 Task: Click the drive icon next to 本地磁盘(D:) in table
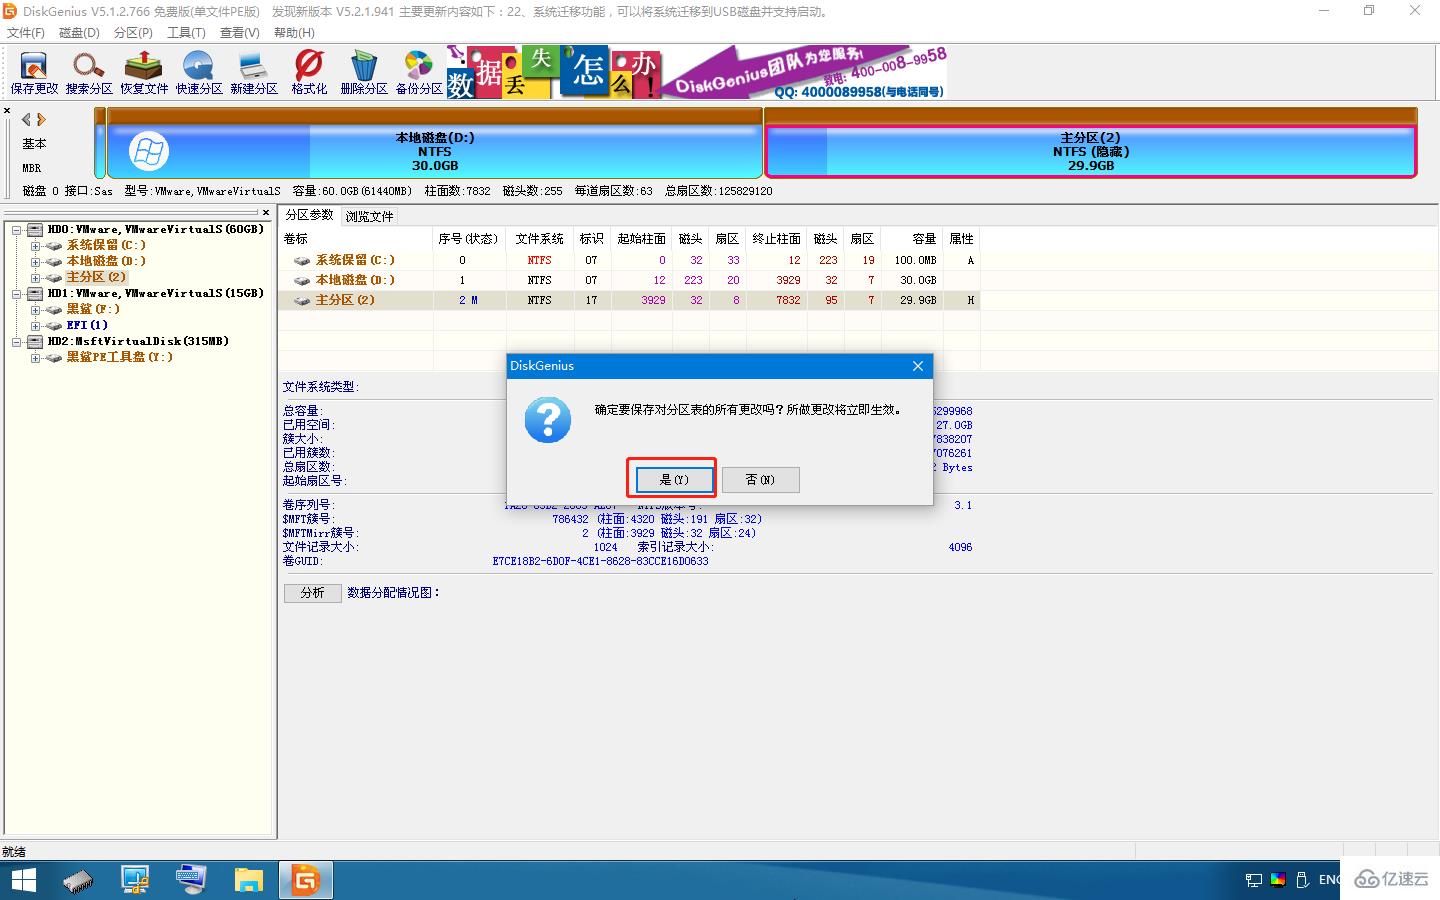pos(302,280)
